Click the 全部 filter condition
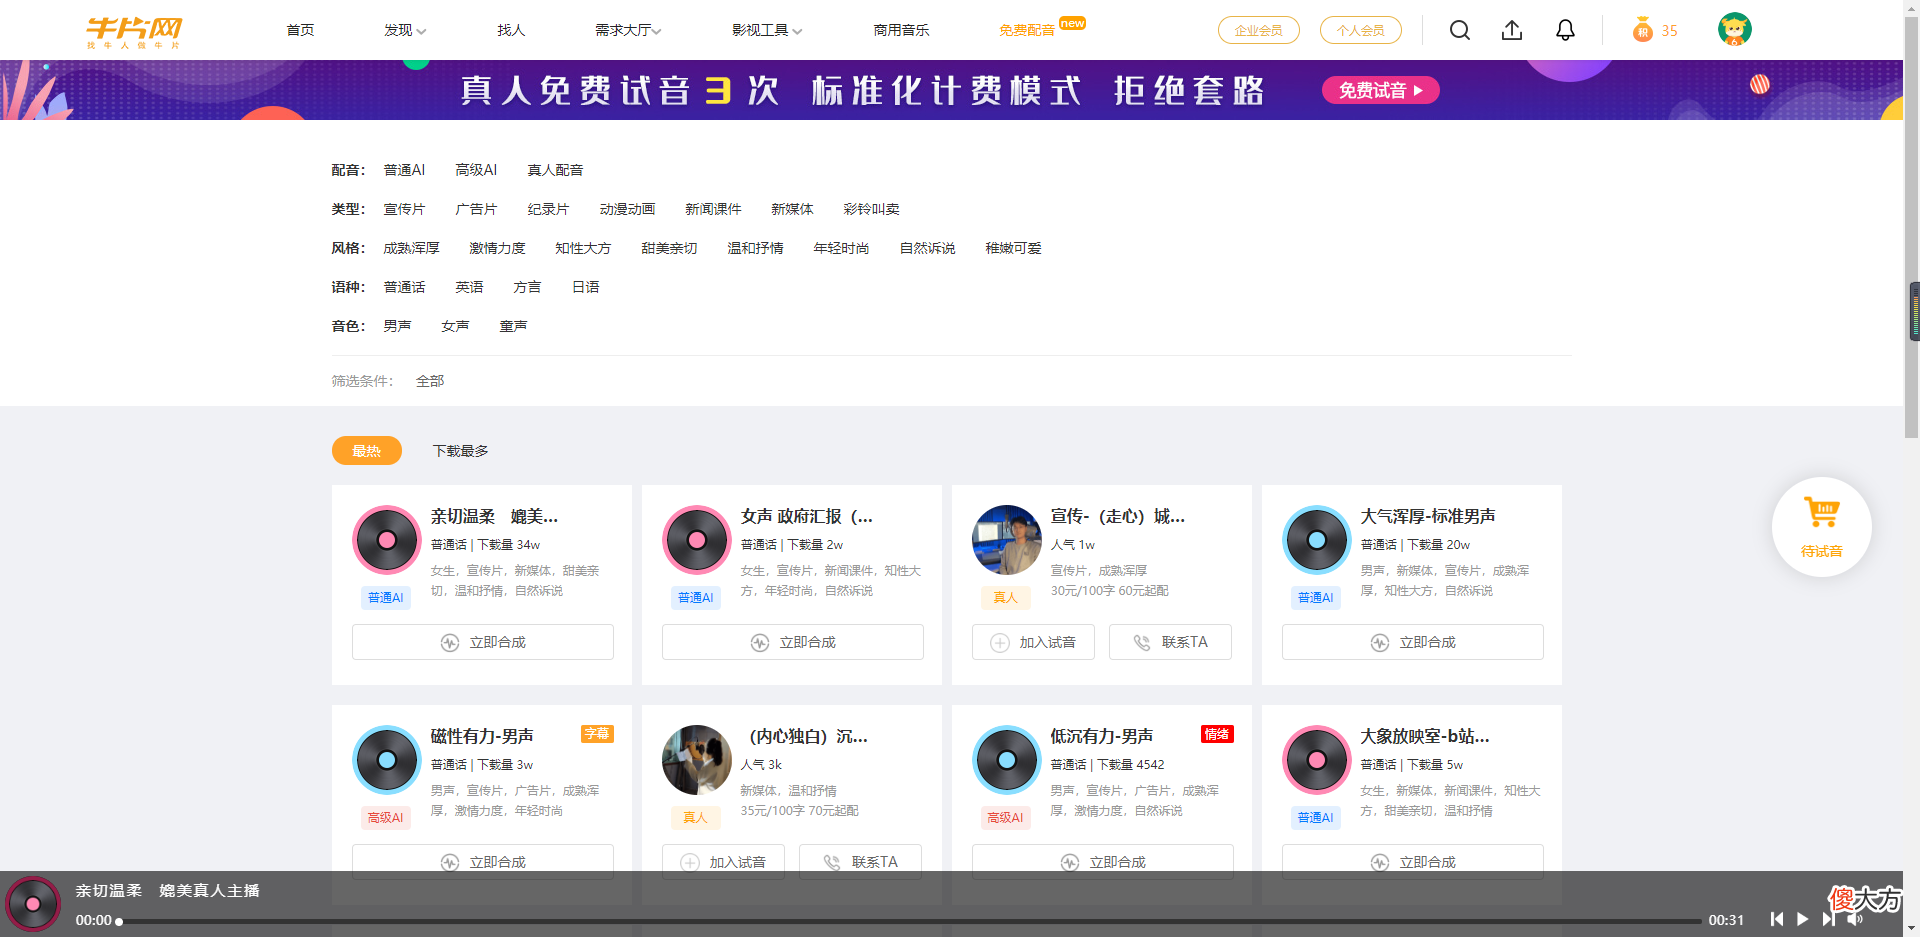 (430, 381)
